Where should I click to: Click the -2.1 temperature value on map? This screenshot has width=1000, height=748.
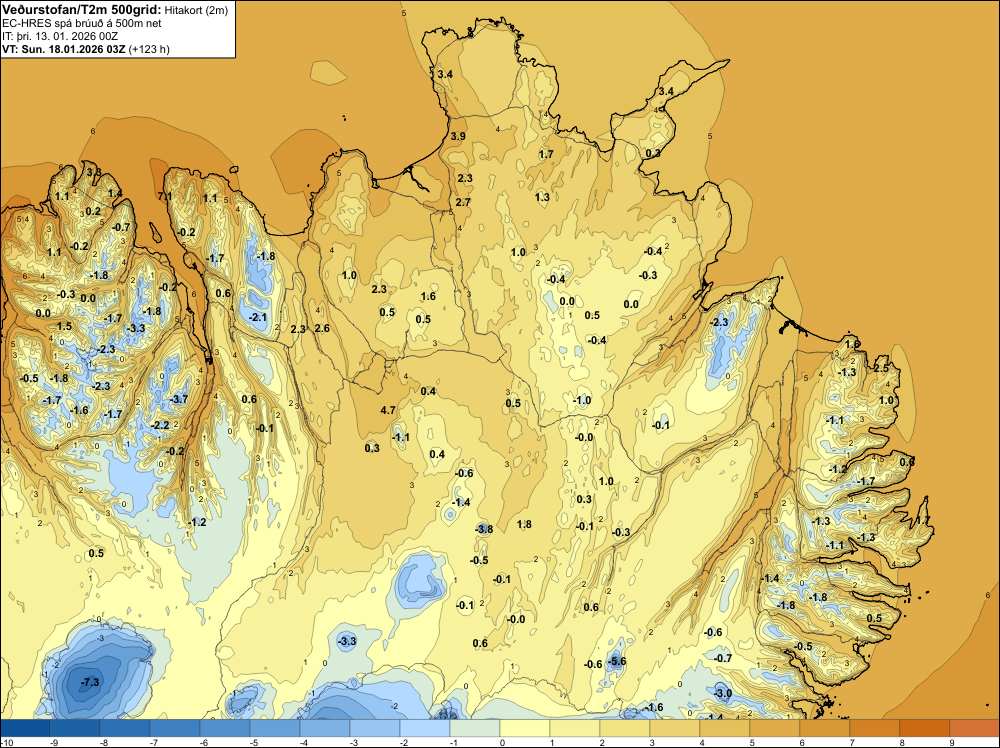(x=258, y=318)
